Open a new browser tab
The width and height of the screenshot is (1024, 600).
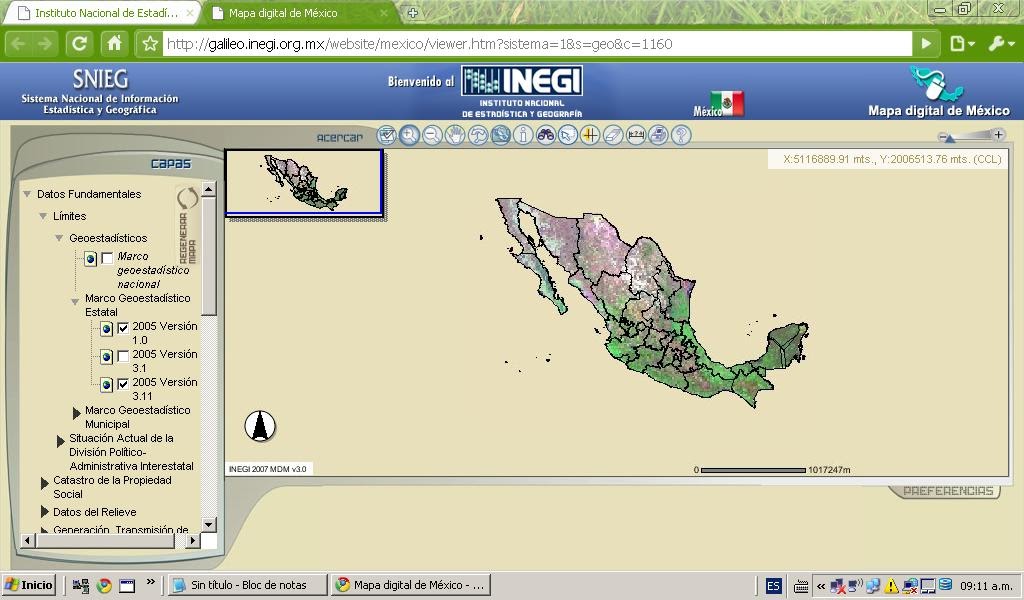pos(413,12)
